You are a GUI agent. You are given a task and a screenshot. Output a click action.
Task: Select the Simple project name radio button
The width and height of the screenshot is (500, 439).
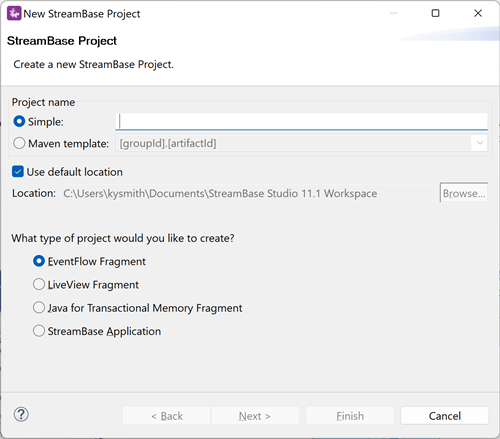[19, 122]
